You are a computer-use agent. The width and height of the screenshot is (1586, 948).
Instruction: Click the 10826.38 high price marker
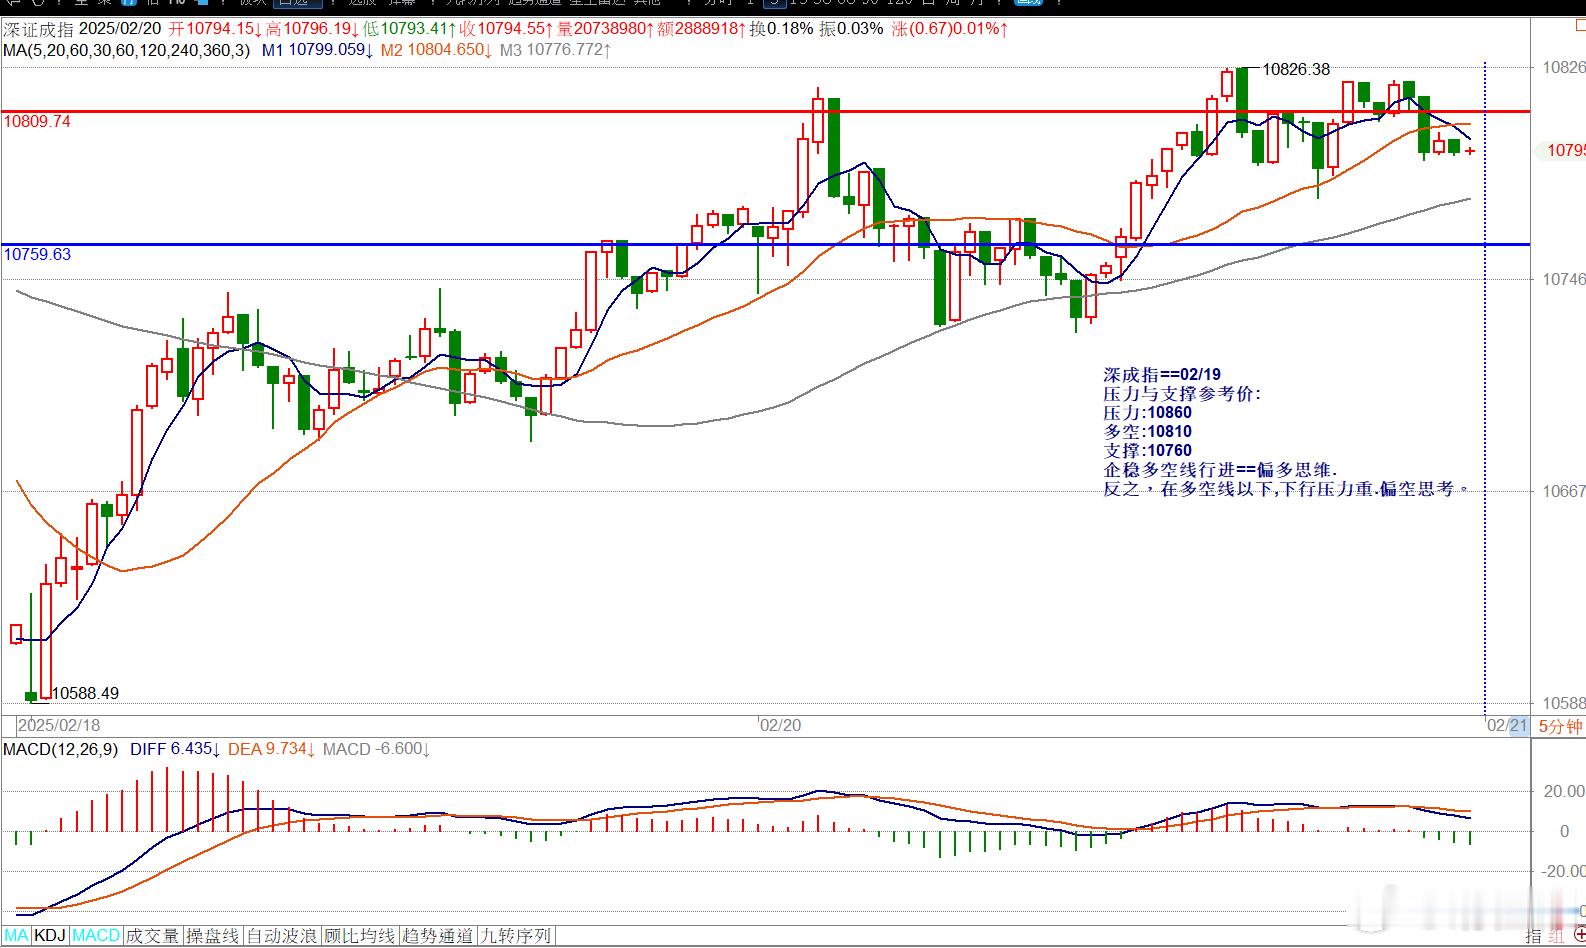[x=1296, y=69]
